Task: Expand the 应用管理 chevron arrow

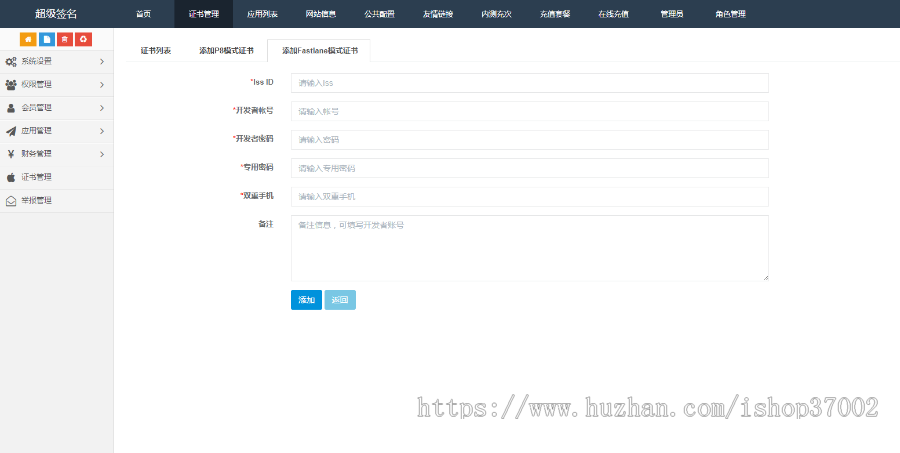Action: coord(102,131)
